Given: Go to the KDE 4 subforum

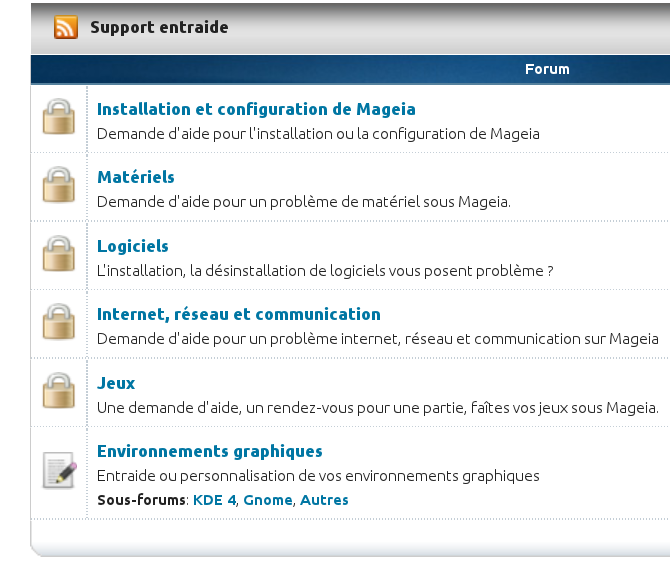Looking at the screenshot, I should click(x=215, y=500).
